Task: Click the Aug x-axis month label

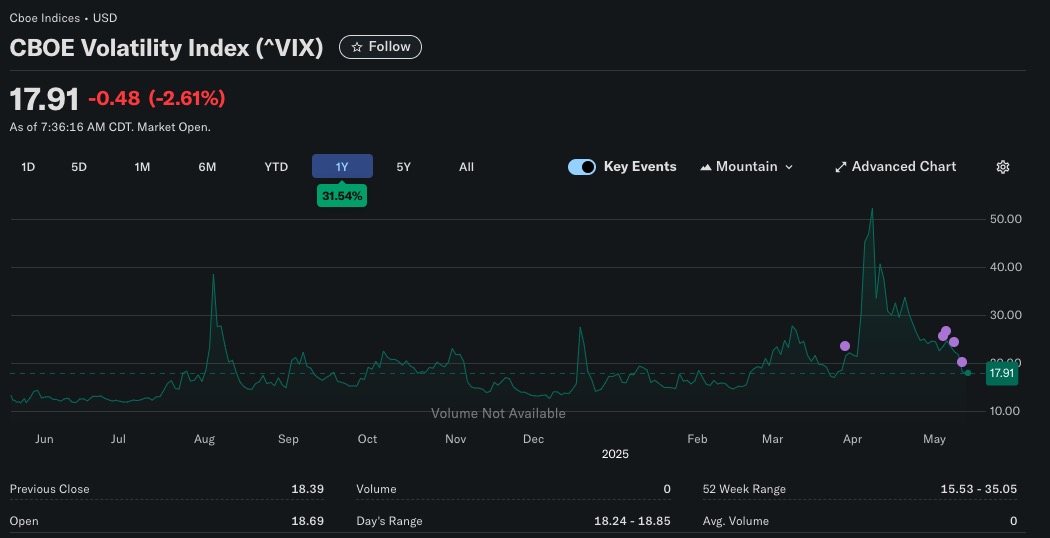Action: click(x=204, y=440)
